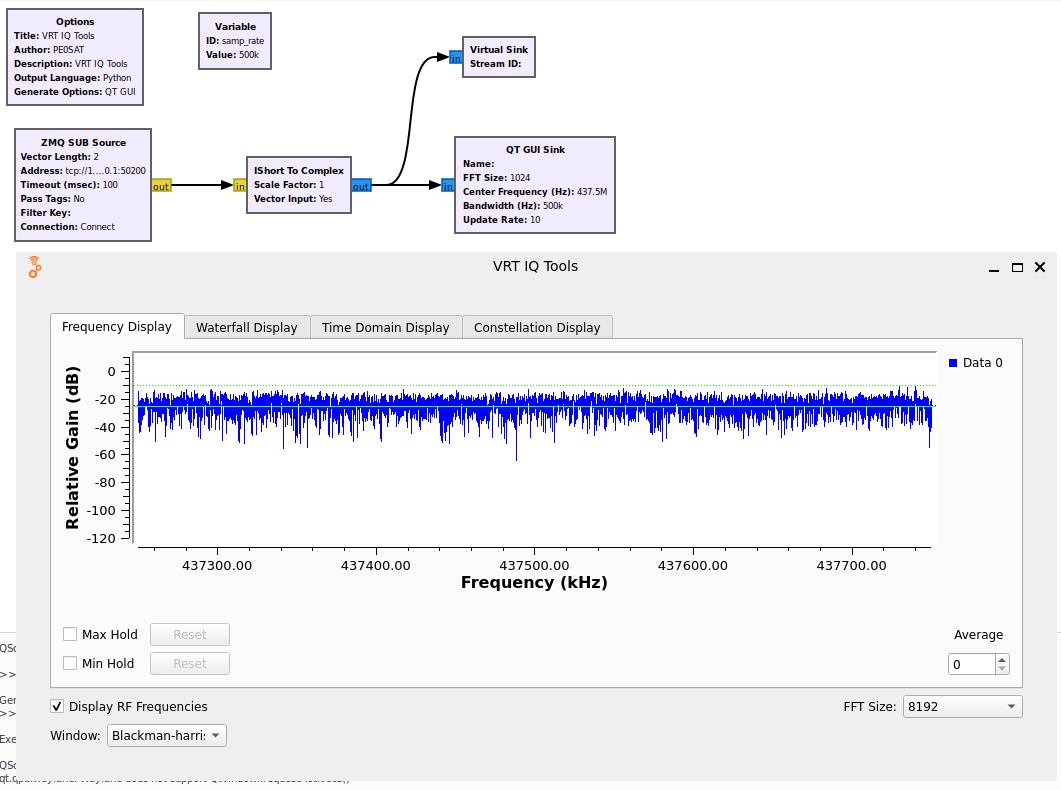Click Generate Options: QT GUI text
Viewport: 1061px width, 790px height.
(x=74, y=92)
